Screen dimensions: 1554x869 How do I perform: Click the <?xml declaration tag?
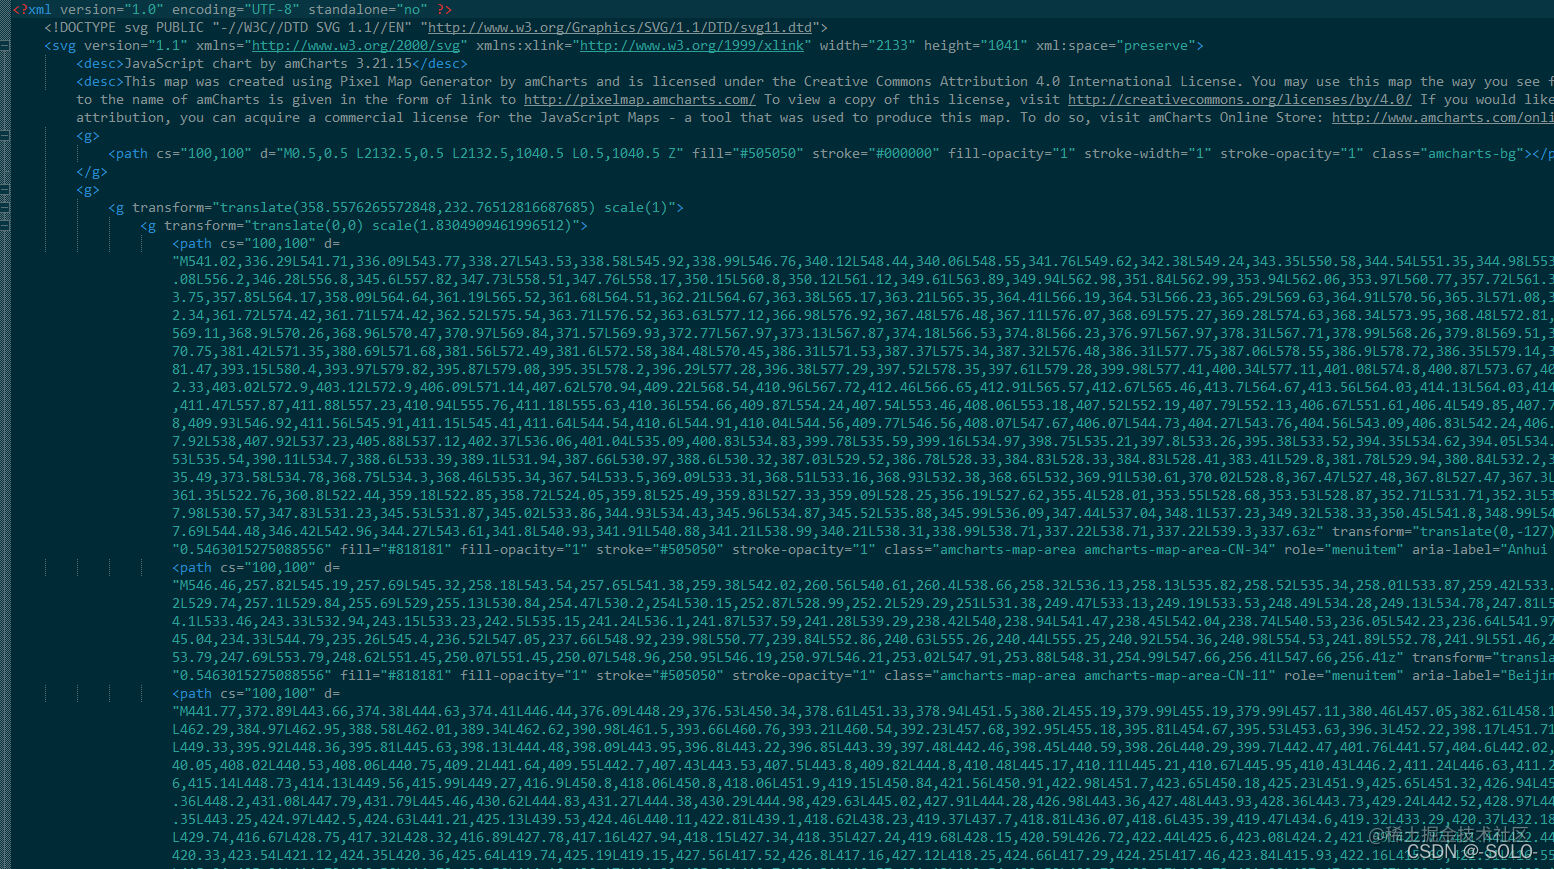point(32,9)
